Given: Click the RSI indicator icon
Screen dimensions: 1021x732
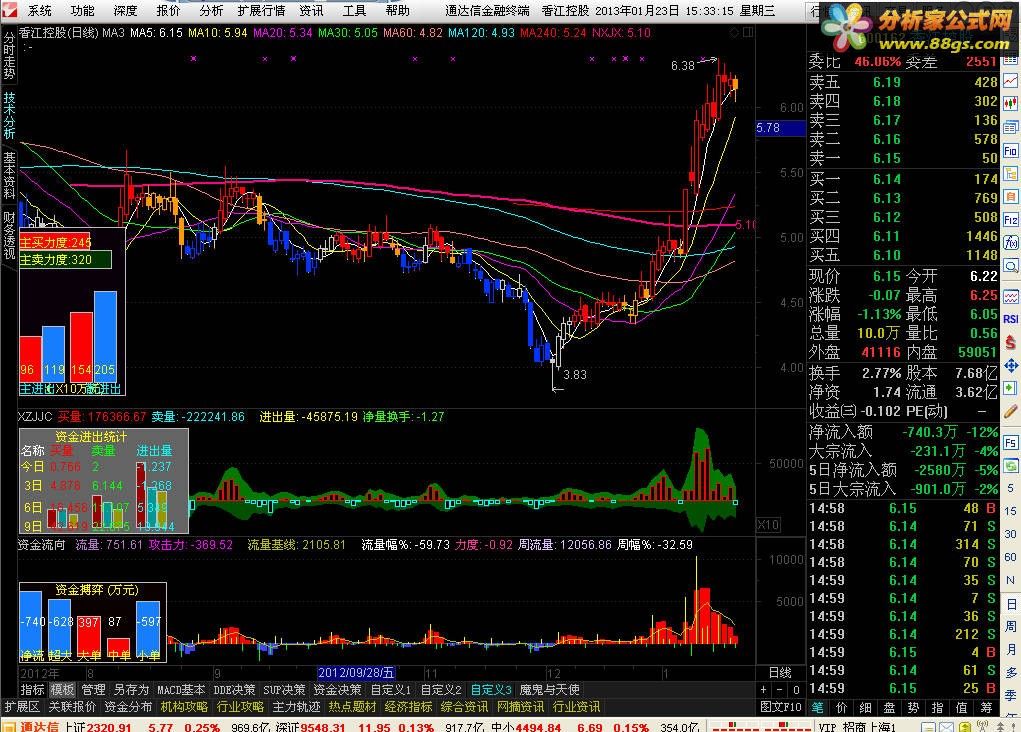Looking at the screenshot, I should 1011,319.
